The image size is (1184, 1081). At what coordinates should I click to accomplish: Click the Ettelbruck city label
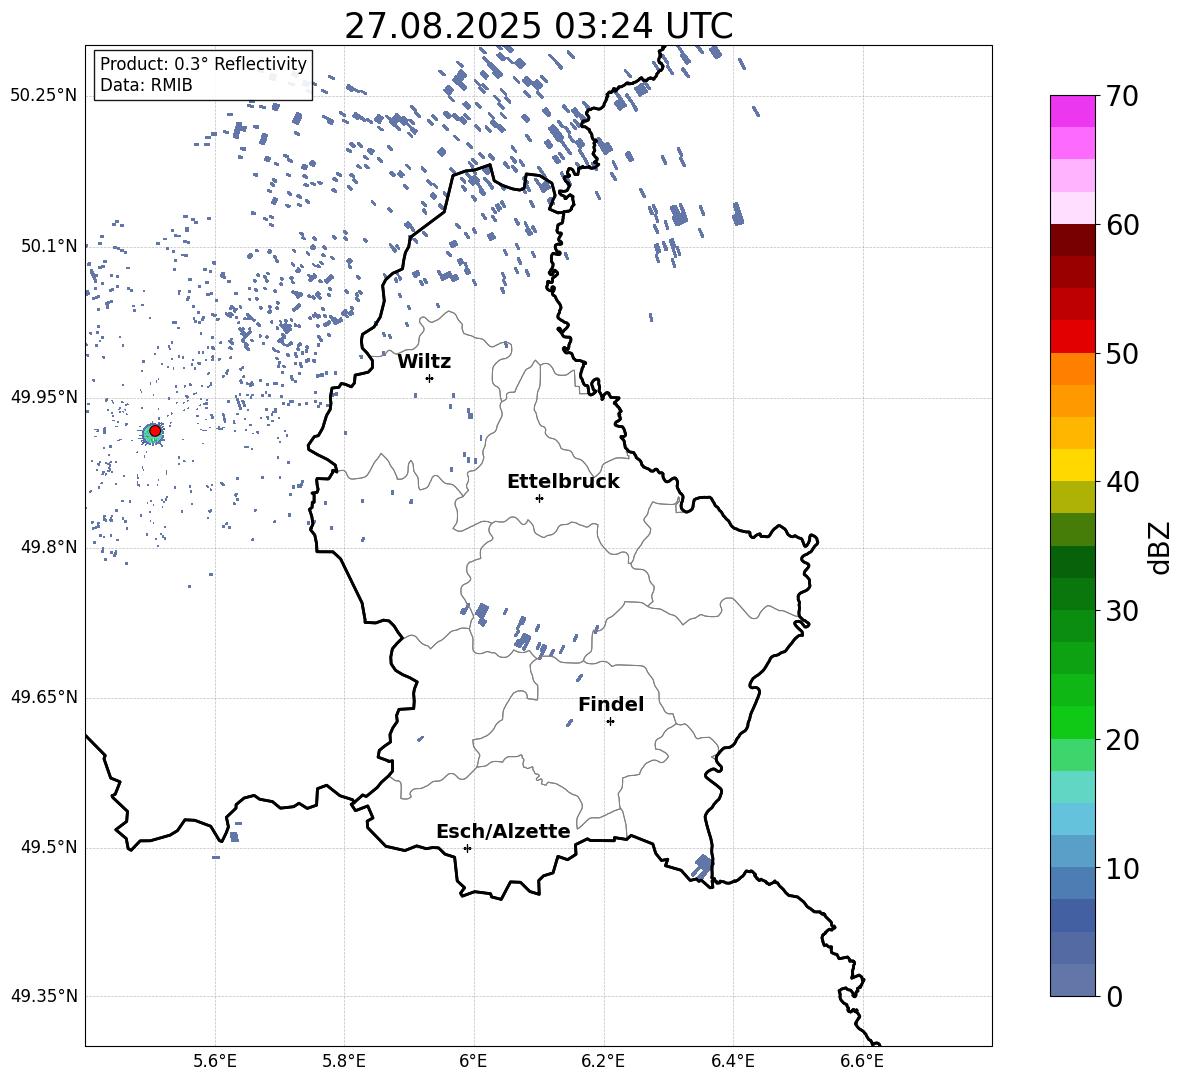tap(563, 482)
